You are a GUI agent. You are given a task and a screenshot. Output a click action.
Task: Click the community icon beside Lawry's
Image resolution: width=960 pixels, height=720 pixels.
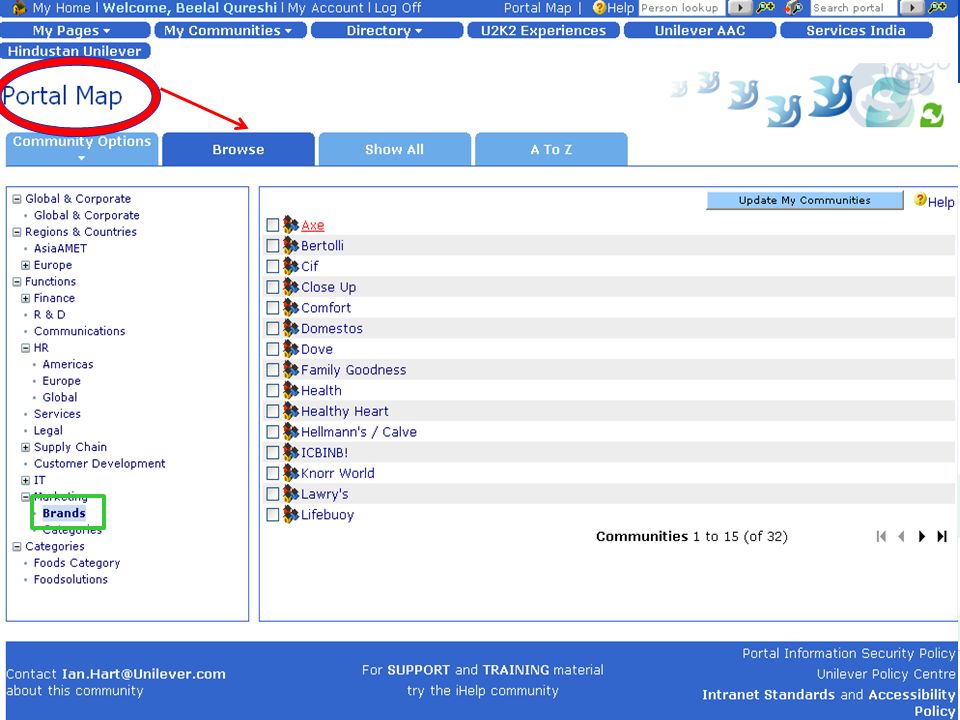point(290,494)
